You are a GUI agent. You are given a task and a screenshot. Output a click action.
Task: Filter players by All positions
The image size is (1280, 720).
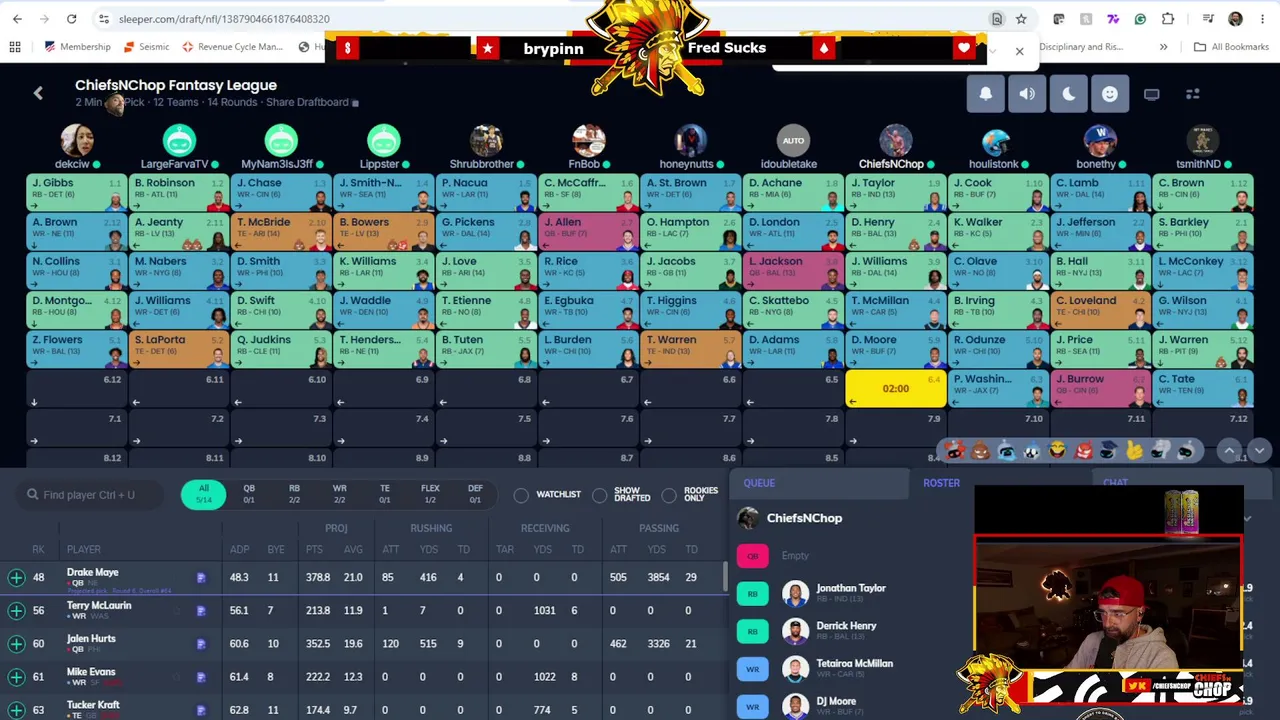coord(204,494)
